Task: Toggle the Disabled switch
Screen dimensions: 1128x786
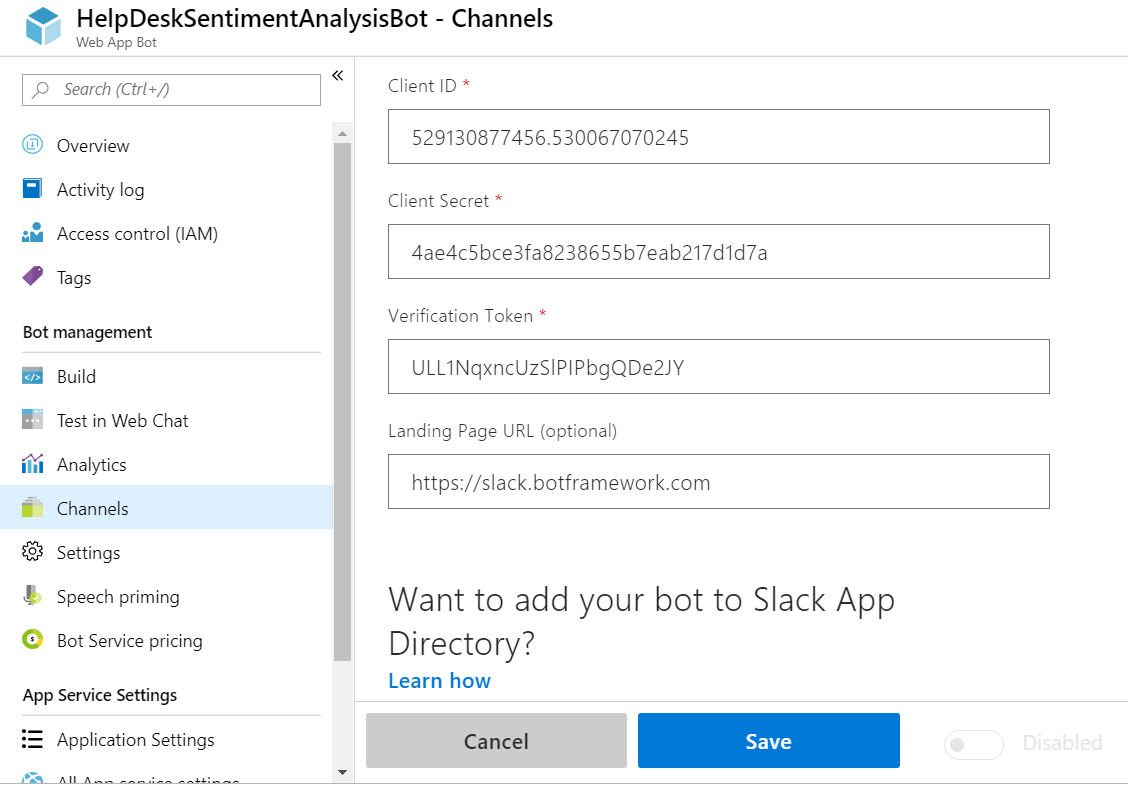Action: pos(973,744)
